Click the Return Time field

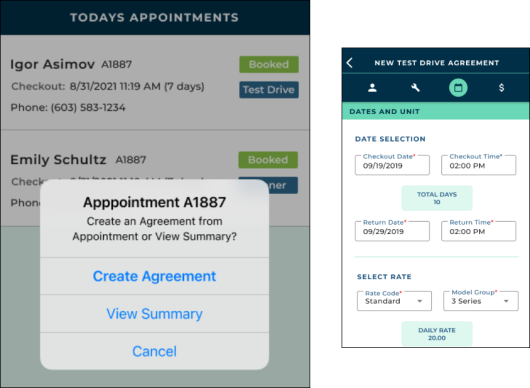tap(479, 231)
